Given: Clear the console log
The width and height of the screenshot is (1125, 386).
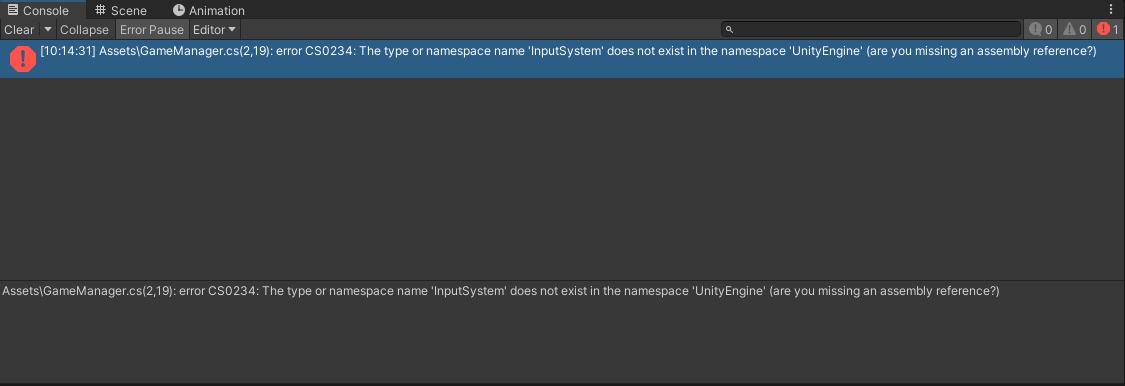Looking at the screenshot, I should (x=19, y=29).
